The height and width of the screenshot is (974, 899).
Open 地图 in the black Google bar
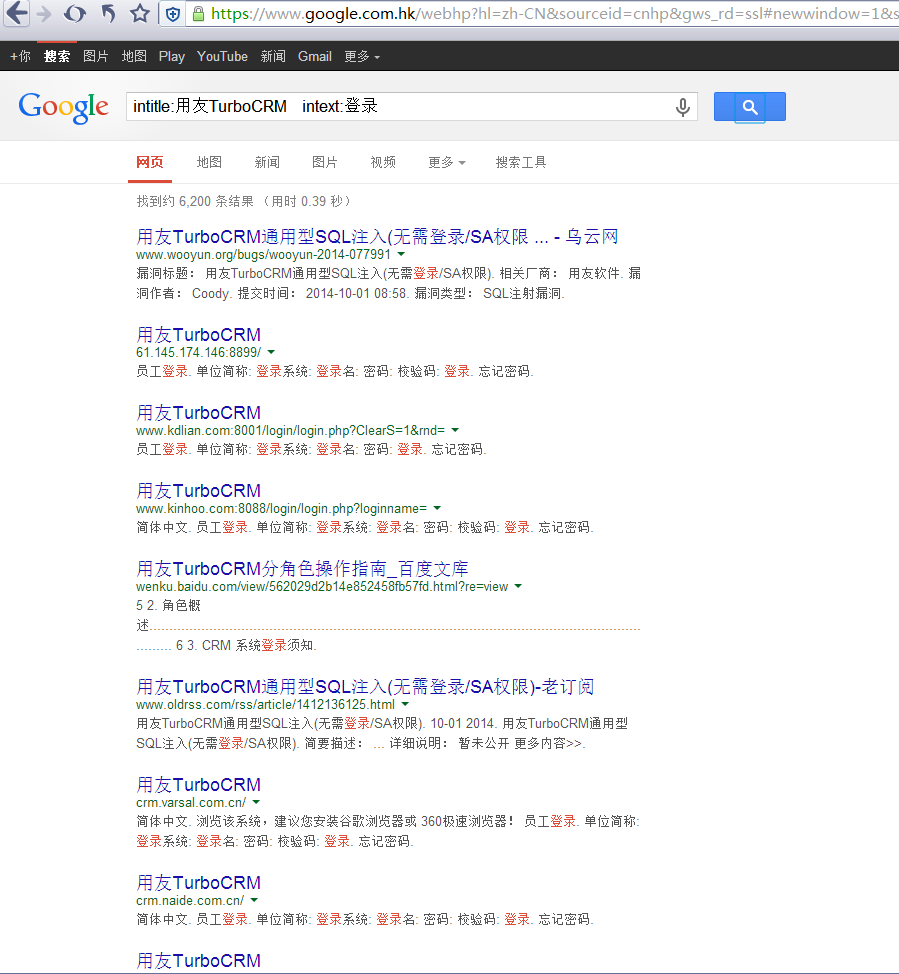[x=134, y=57]
